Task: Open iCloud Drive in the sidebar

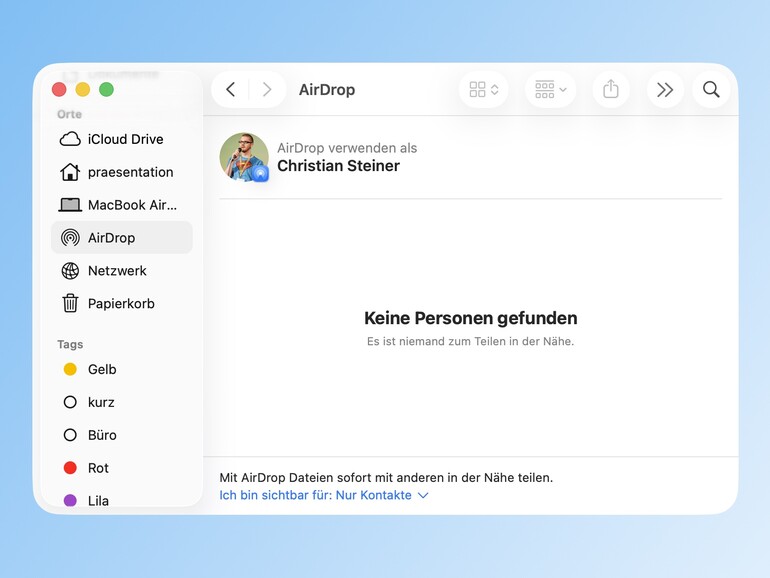Action: point(122,139)
